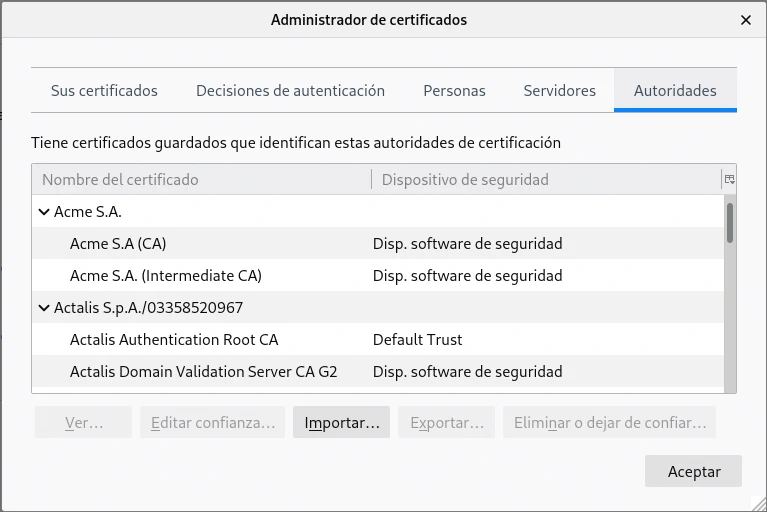This screenshot has width=767, height=512.
Task: Click the Editar confianza… button
Action: point(213,423)
